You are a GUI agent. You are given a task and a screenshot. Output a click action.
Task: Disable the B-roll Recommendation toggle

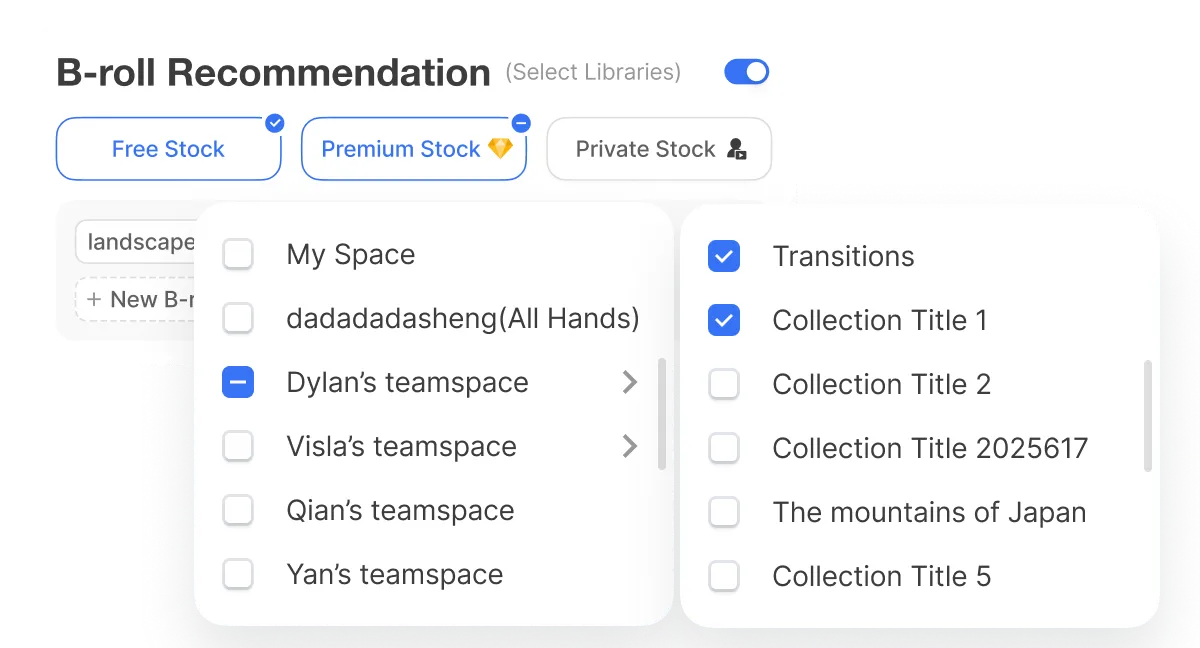pos(746,71)
